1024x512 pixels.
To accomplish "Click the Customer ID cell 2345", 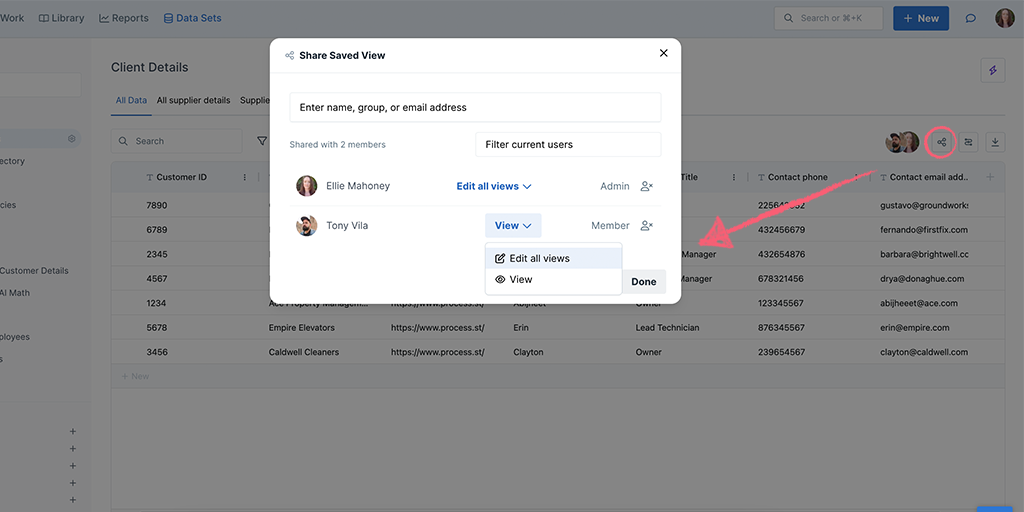I will coord(157,254).
